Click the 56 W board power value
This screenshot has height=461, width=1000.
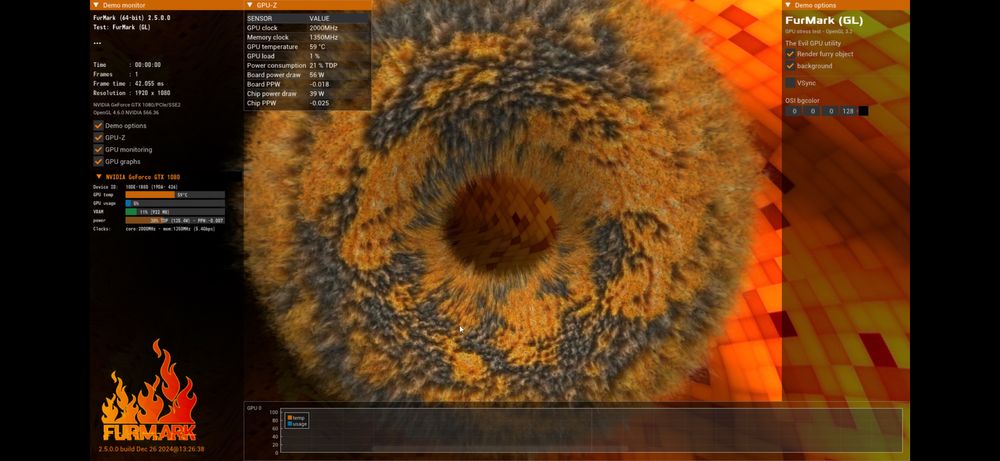[316, 75]
